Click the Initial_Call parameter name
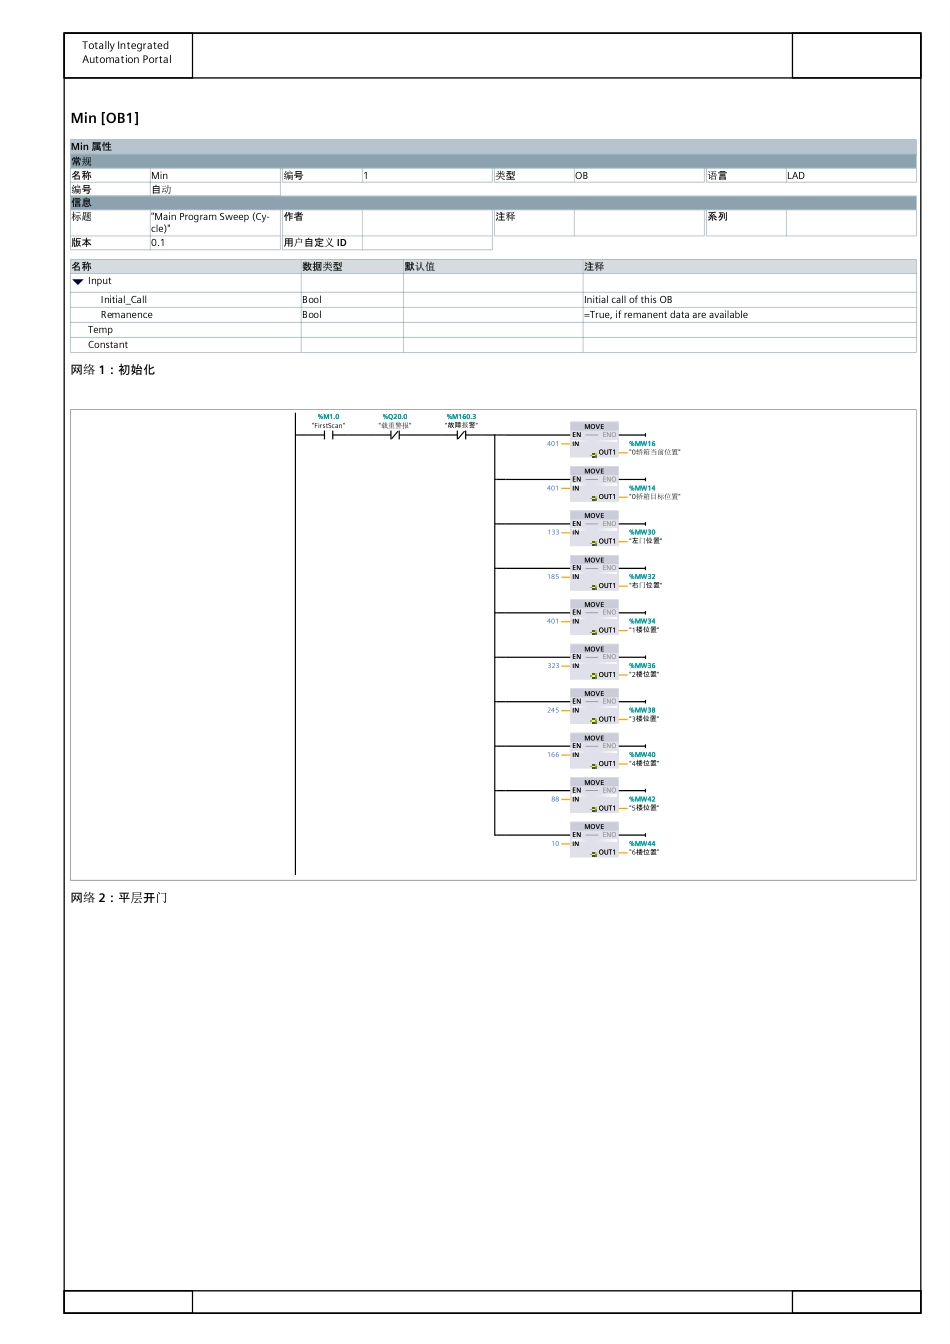950x1344 pixels. 124,300
